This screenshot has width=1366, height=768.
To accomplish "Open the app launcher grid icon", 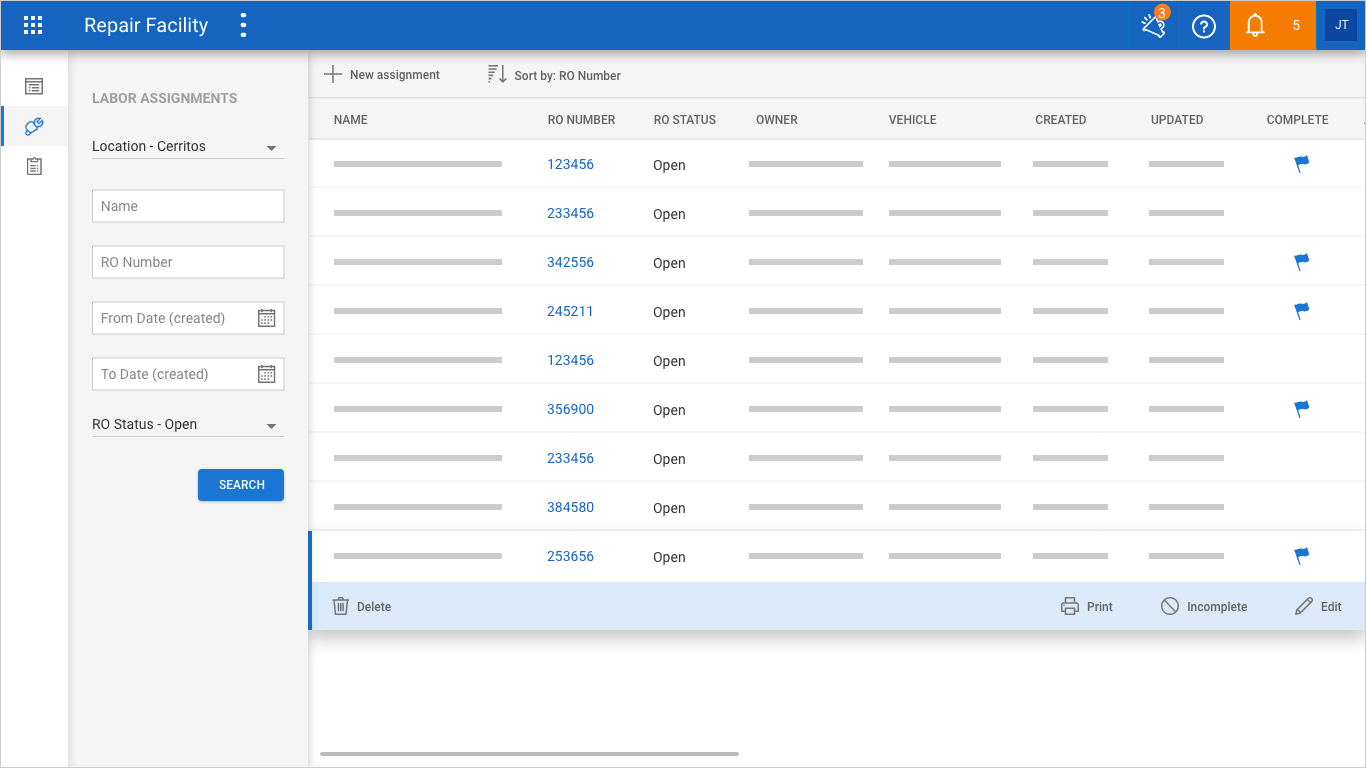I will pyautogui.click(x=33, y=26).
